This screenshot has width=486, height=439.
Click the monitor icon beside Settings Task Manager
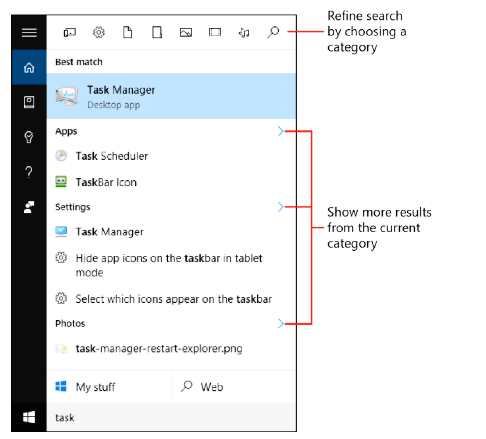pos(61,231)
